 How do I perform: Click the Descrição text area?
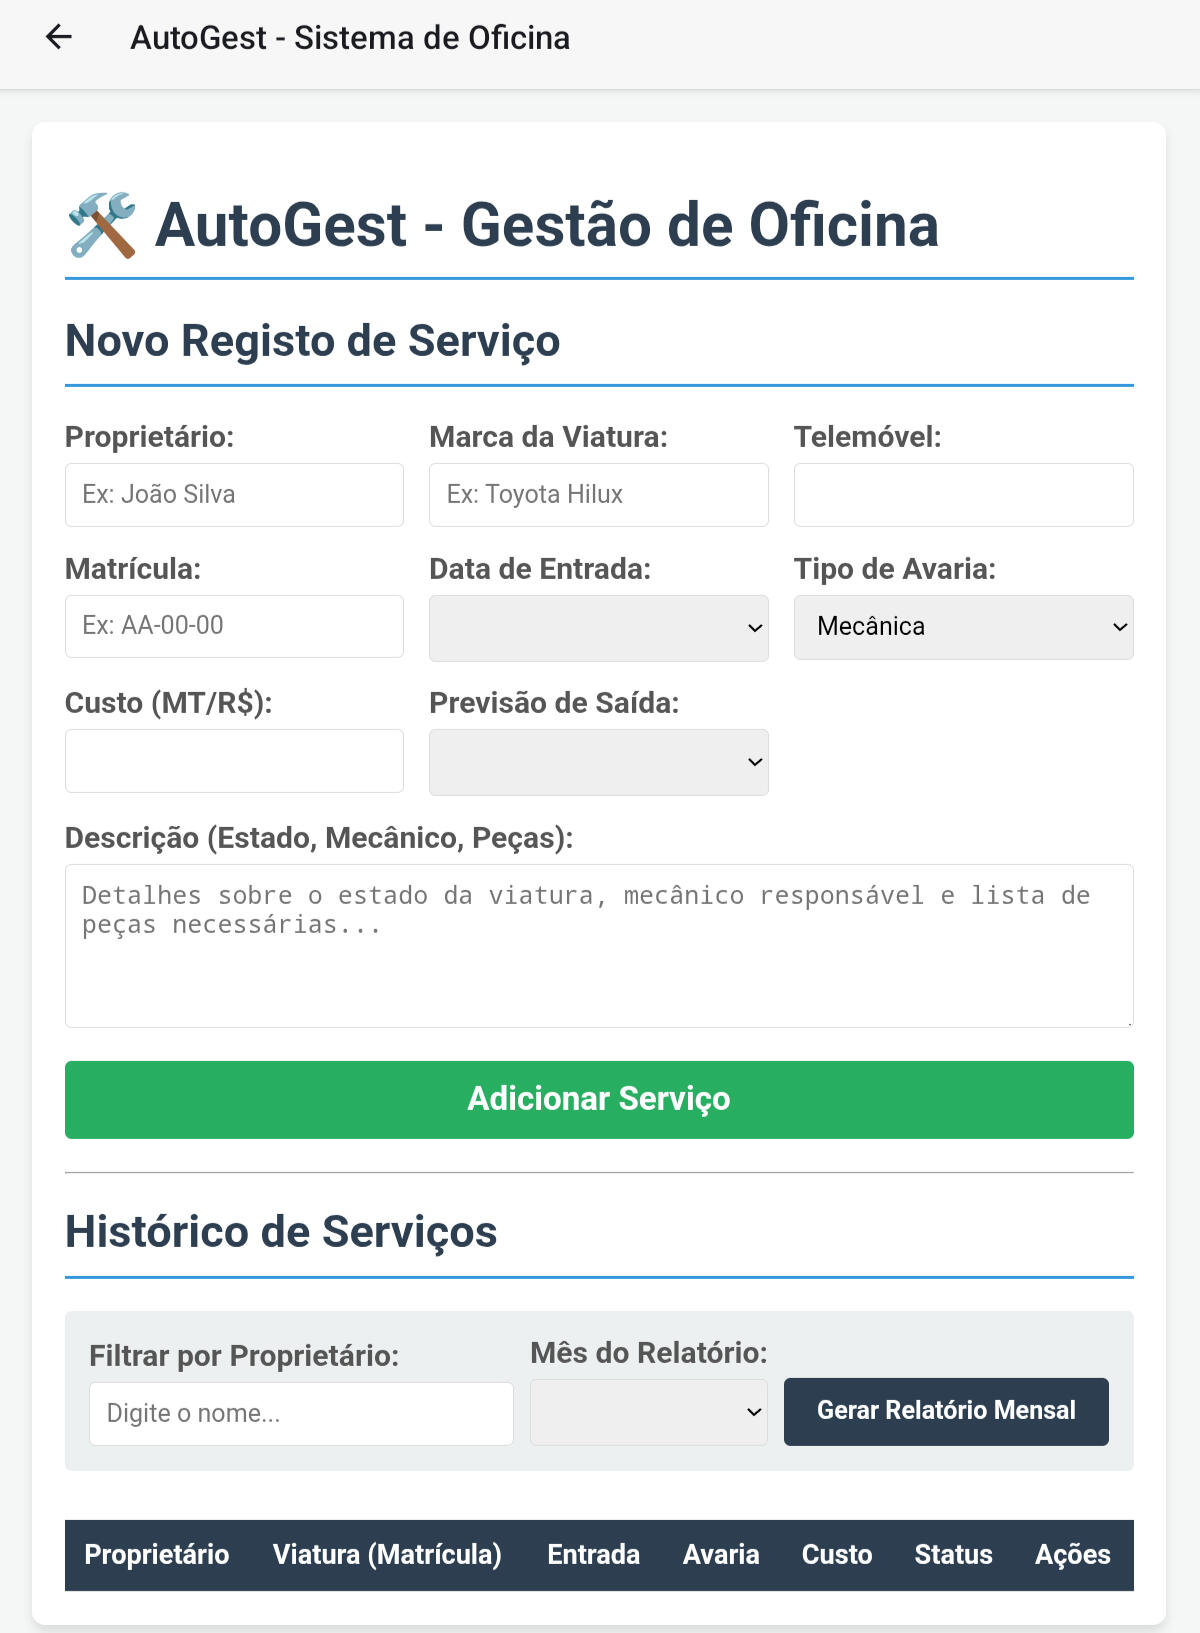(x=598, y=945)
